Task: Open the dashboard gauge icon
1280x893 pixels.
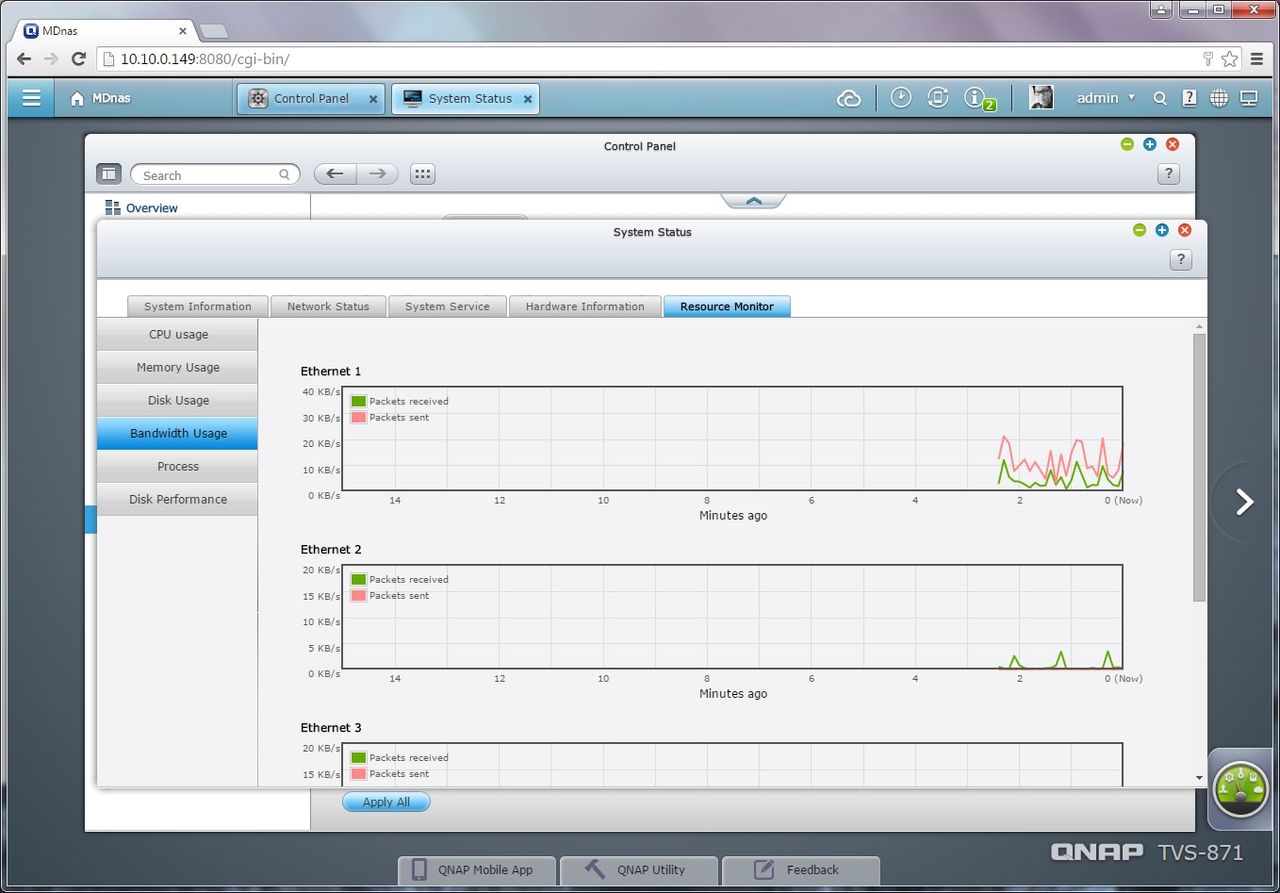Action: coord(1241,789)
